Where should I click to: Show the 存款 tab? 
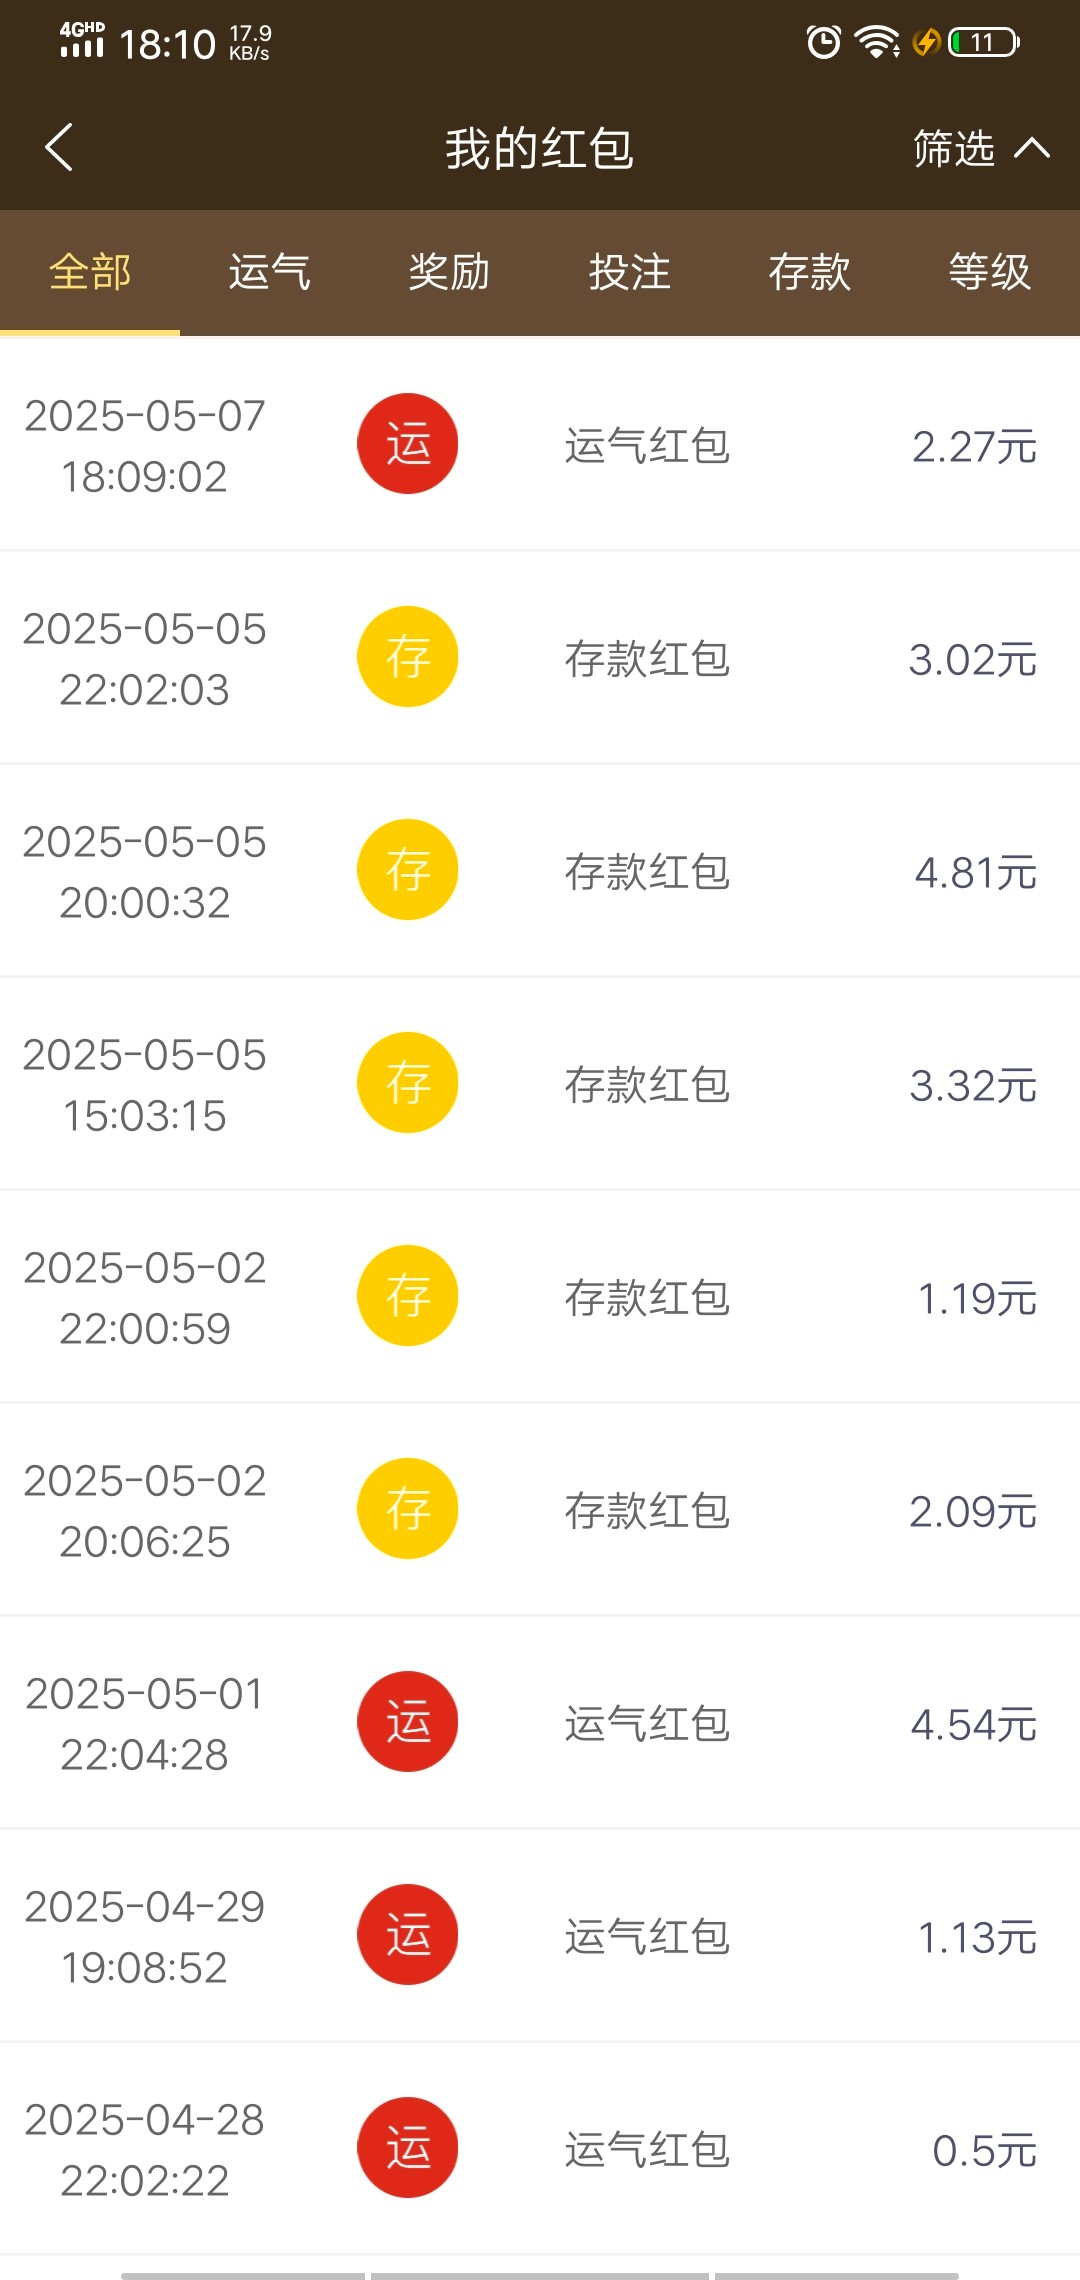(x=809, y=272)
